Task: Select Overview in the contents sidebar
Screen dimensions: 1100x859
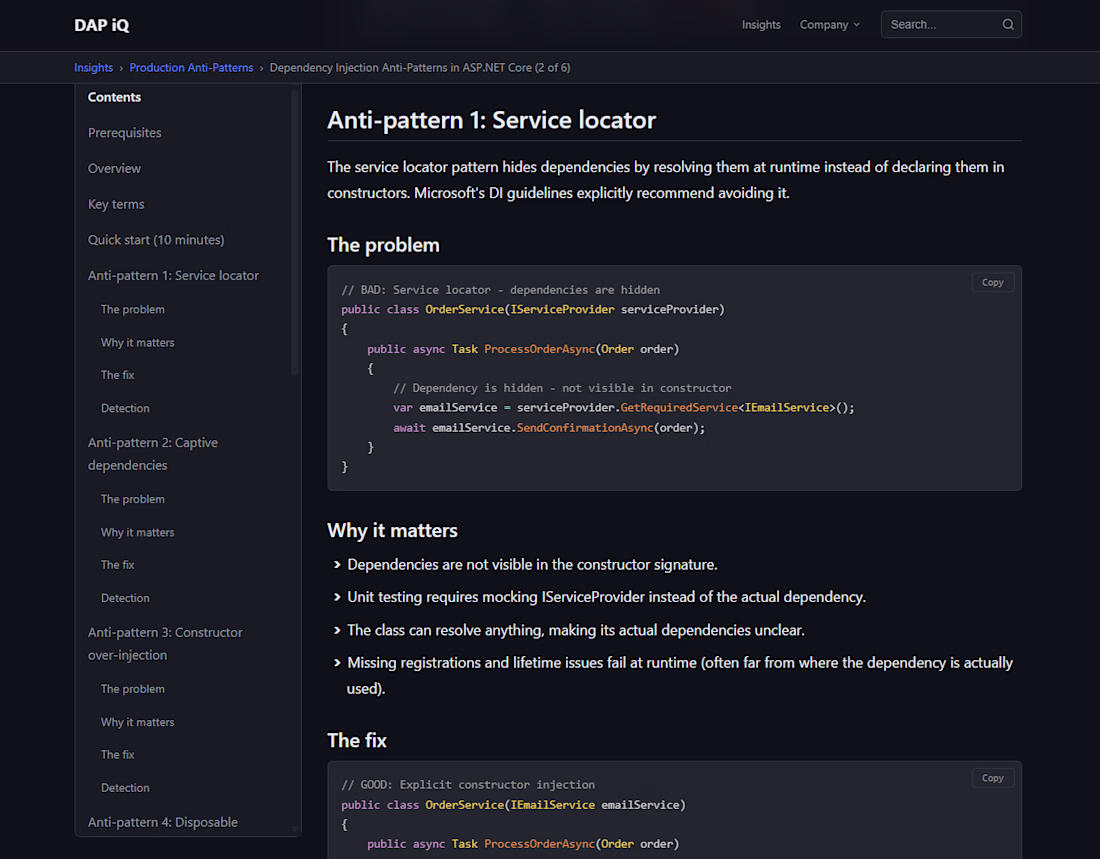Action: 114,169
